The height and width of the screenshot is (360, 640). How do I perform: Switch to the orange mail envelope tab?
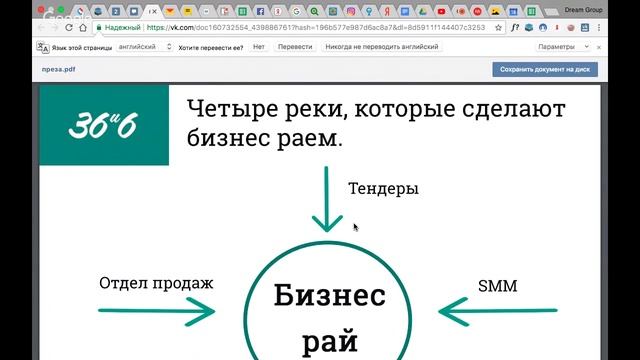170,11
